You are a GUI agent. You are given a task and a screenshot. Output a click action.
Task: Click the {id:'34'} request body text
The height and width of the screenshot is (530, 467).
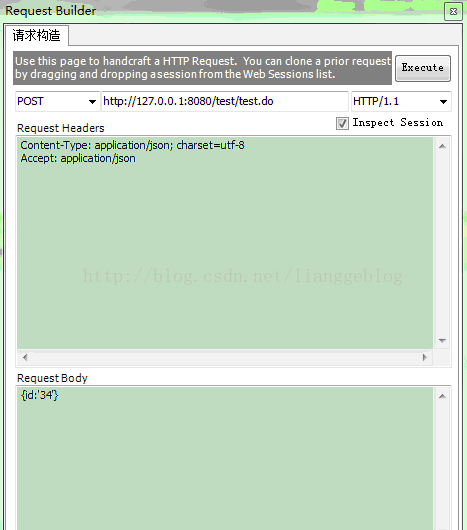coord(40,395)
